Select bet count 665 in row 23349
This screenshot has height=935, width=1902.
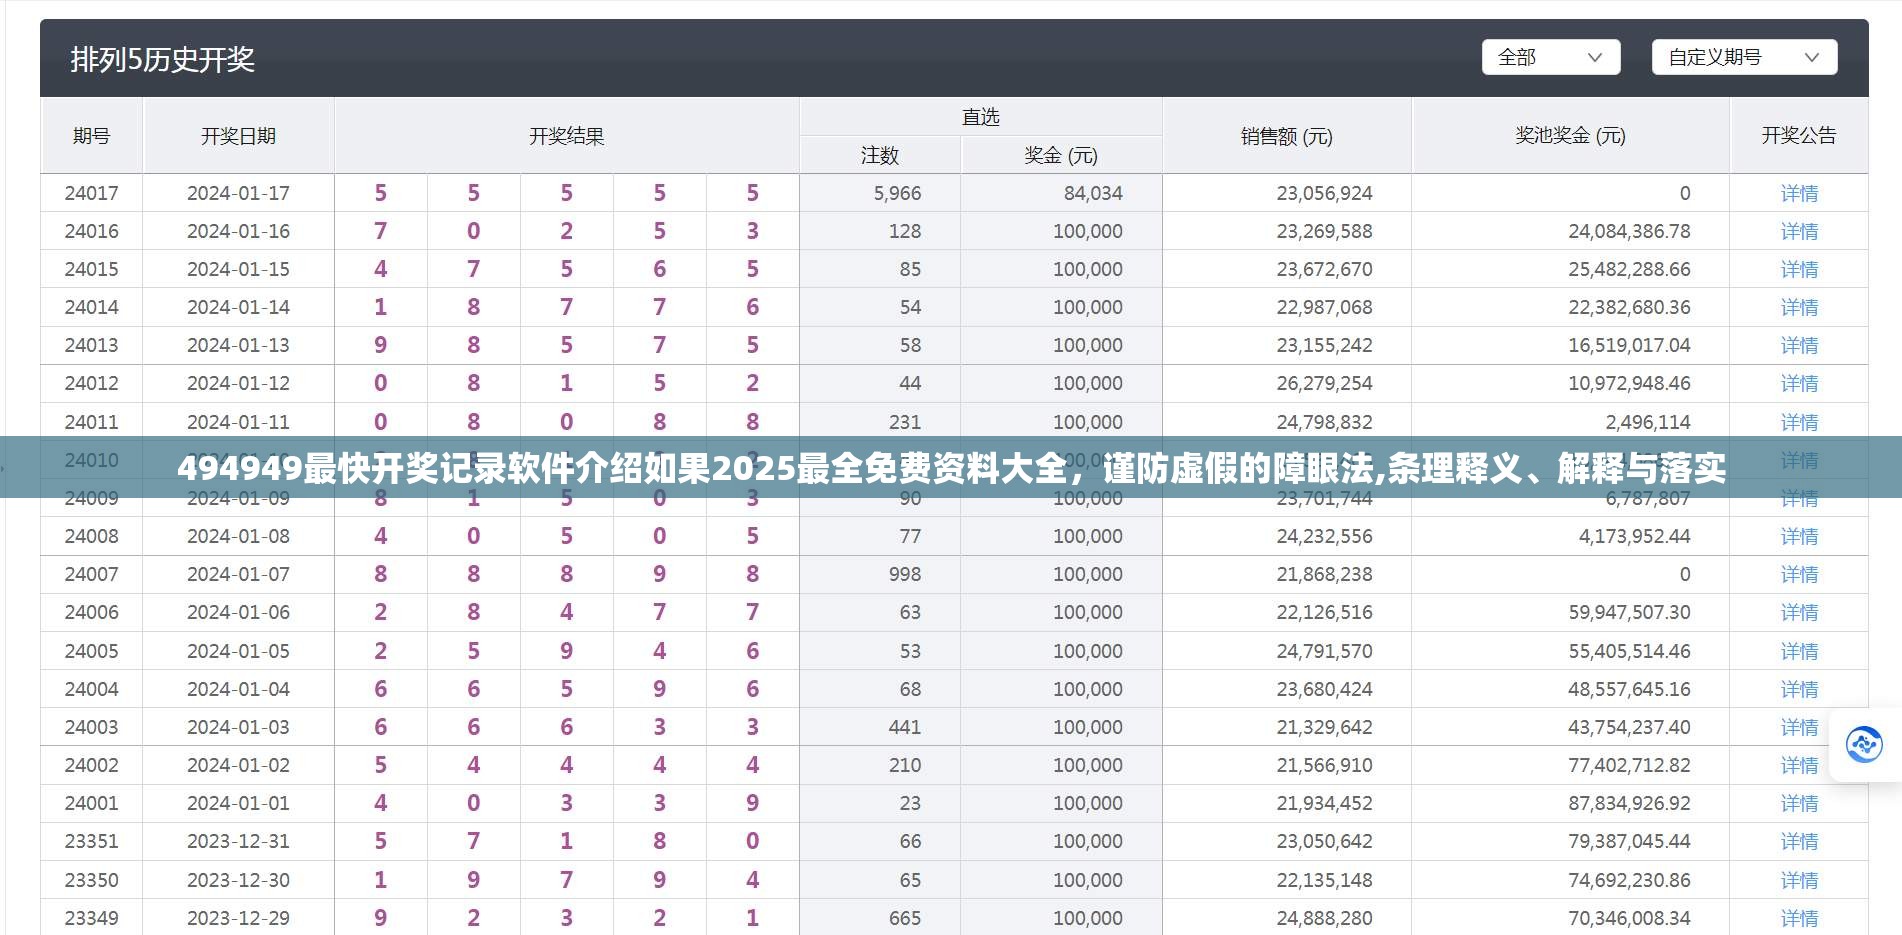(x=904, y=918)
